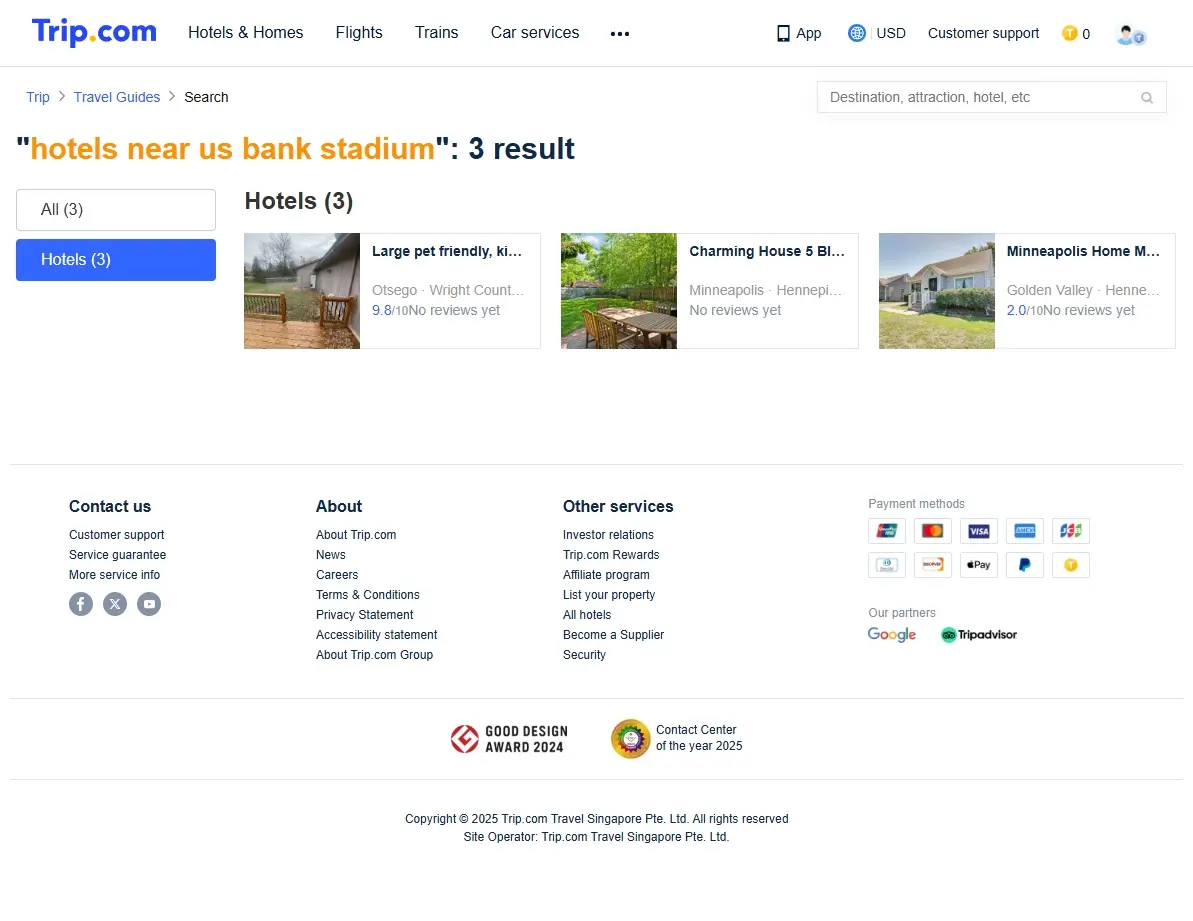Viewport: 1193px width, 921px height.
Task: Open About Trip.com footer link
Action: (356, 535)
